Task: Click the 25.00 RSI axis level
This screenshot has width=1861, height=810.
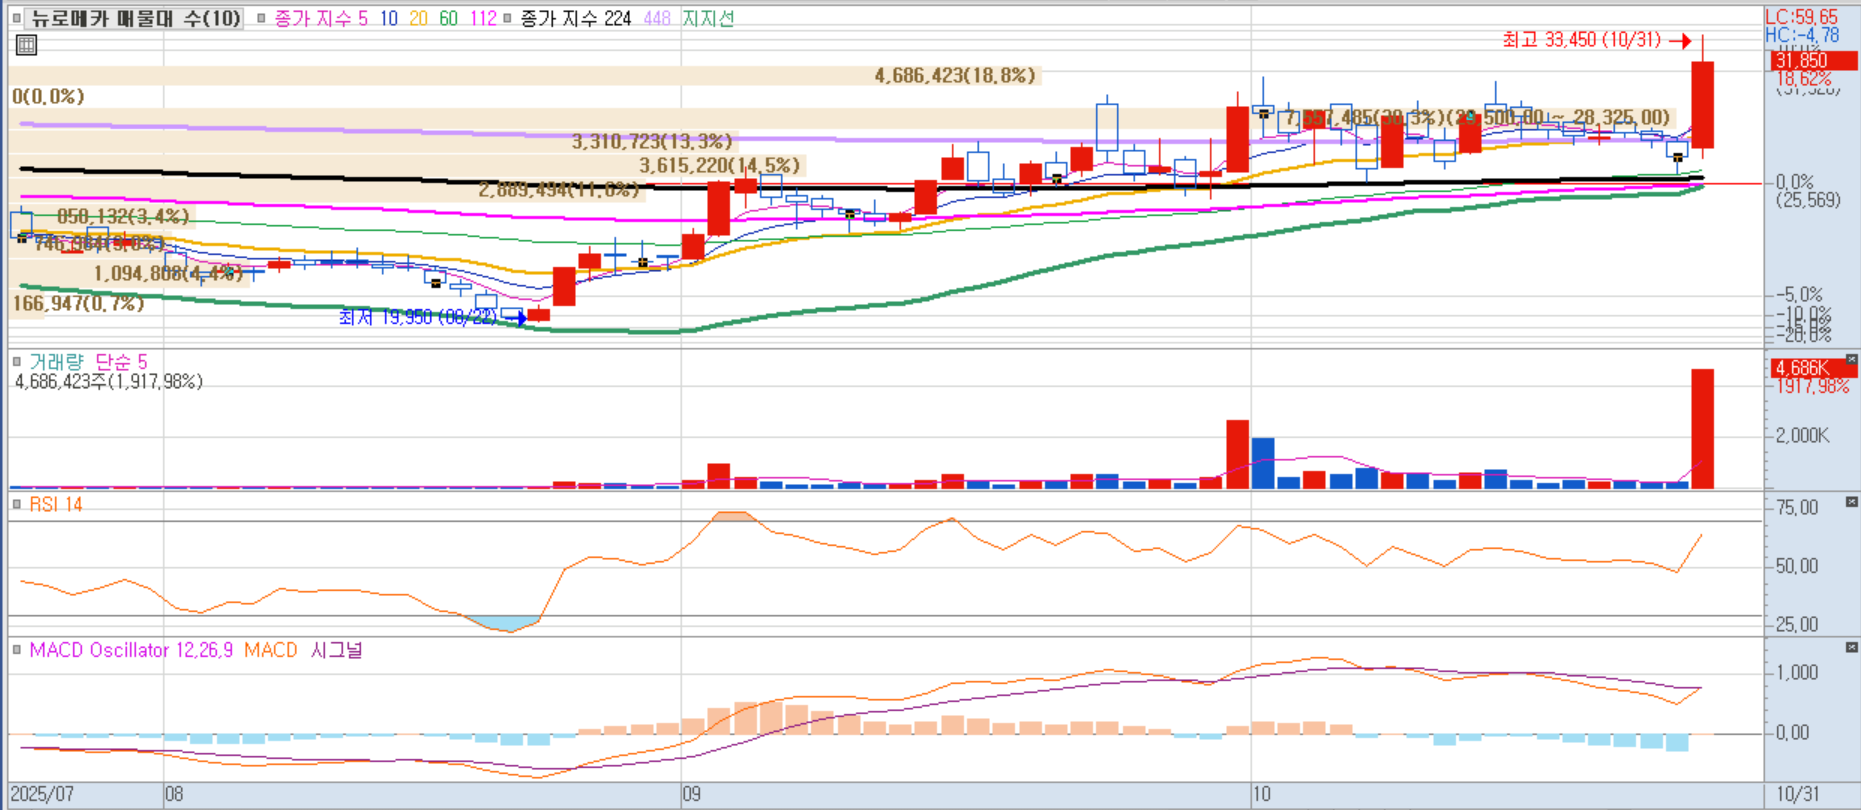Action: [1797, 625]
